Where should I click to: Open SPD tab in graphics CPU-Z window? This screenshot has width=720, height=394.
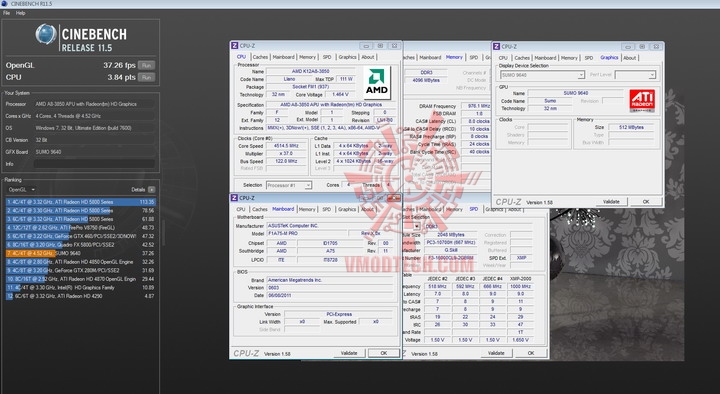(x=589, y=58)
